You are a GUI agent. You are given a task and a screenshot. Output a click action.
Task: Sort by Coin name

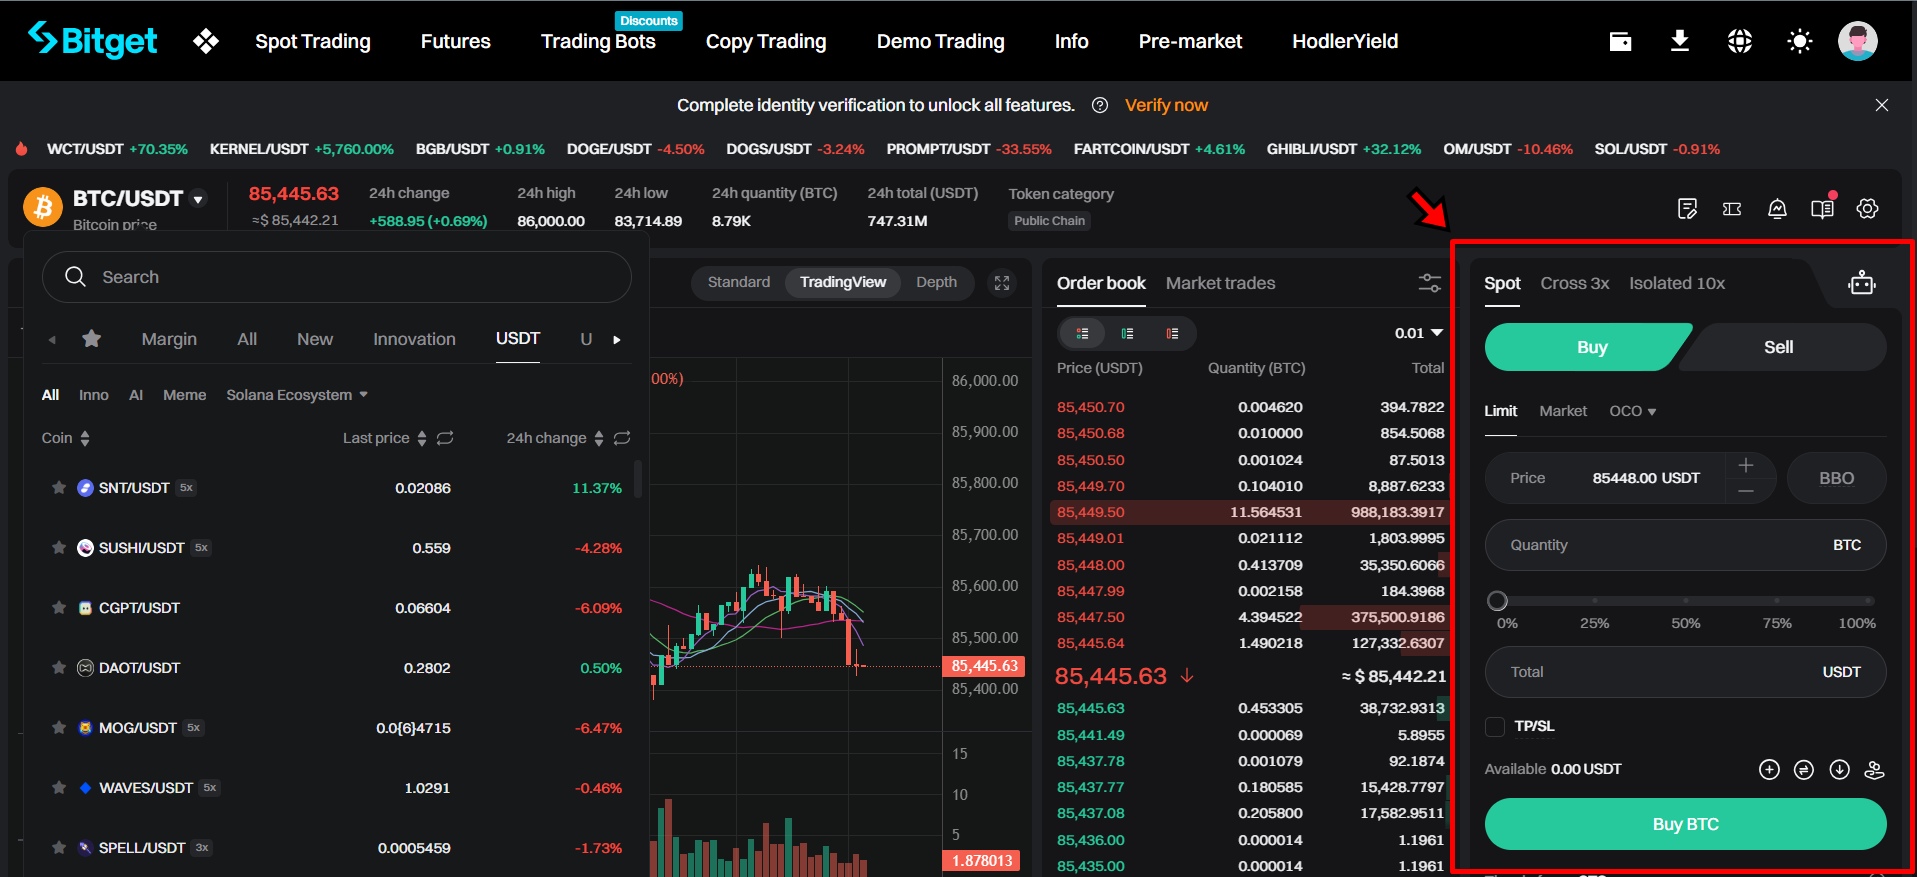[66, 438]
